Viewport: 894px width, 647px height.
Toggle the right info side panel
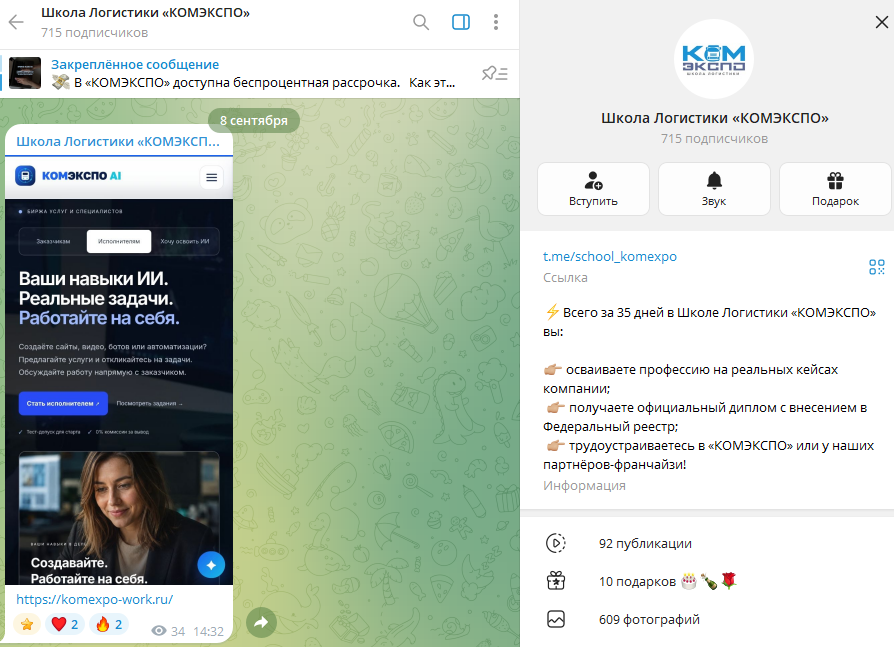[461, 22]
